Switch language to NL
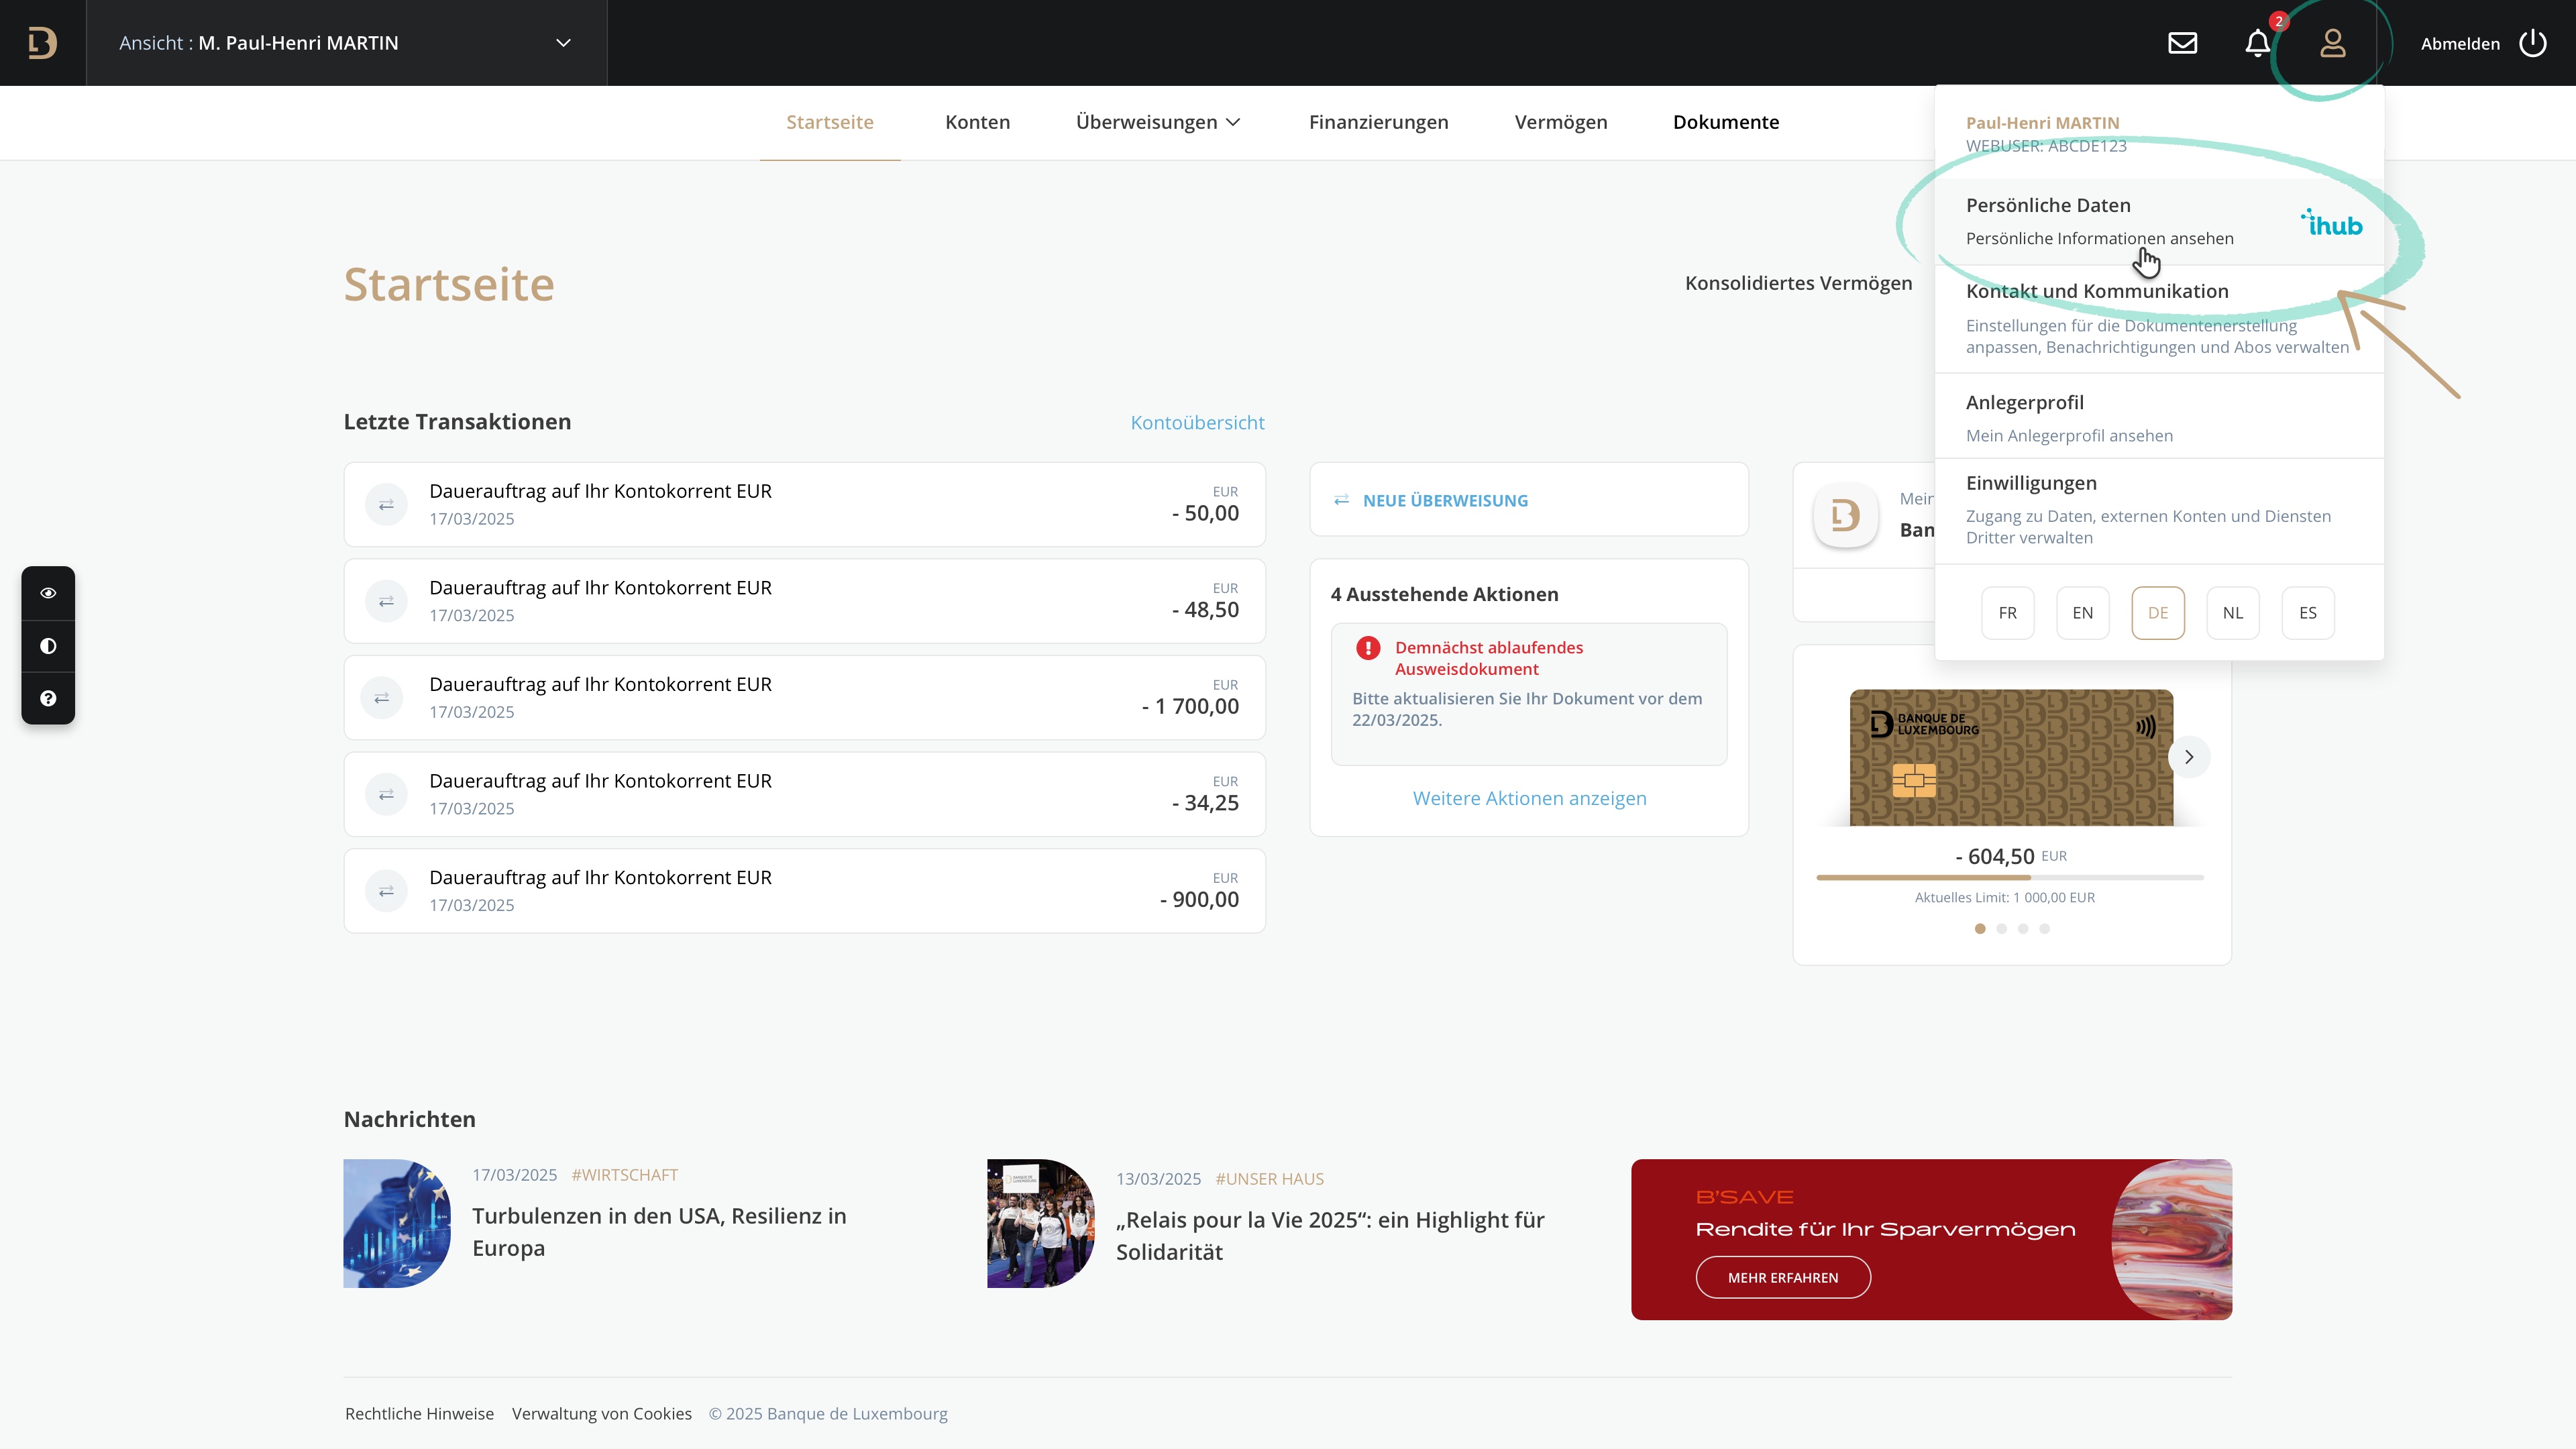This screenshot has width=2576, height=1449. [2233, 613]
